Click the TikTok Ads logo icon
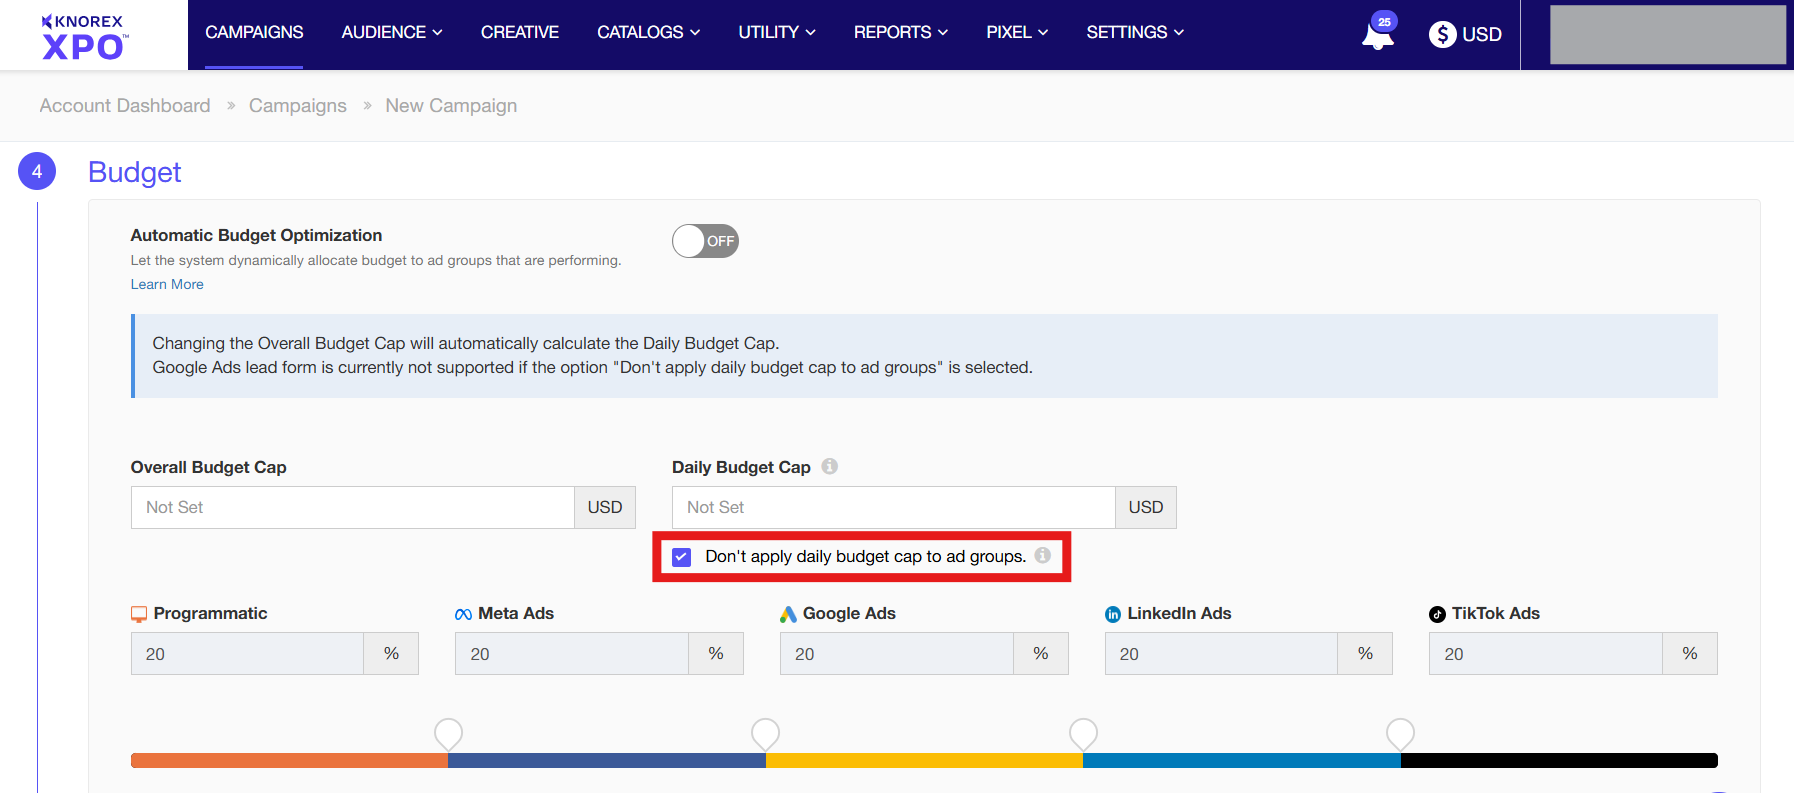This screenshot has height=793, width=1794. [1437, 614]
